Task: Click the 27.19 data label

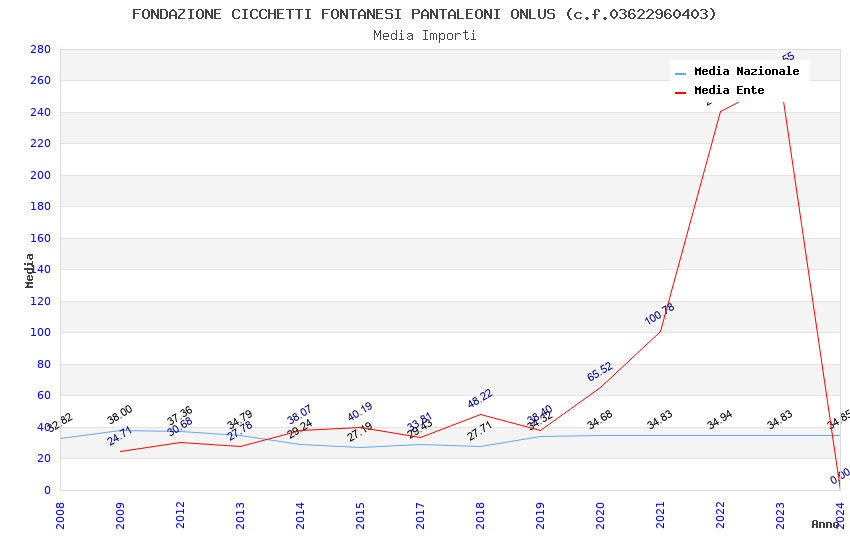Action: (360, 432)
